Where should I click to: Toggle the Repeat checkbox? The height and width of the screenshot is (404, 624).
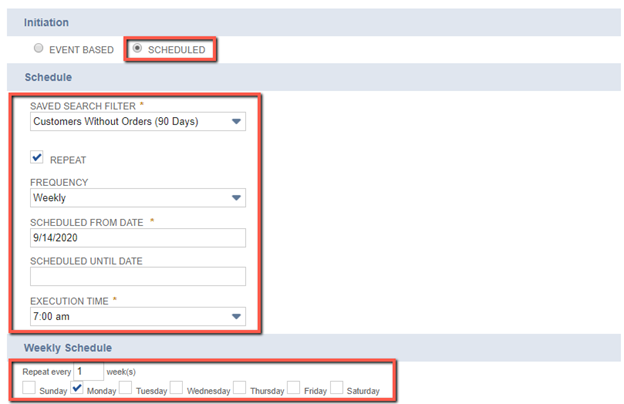pos(38,158)
